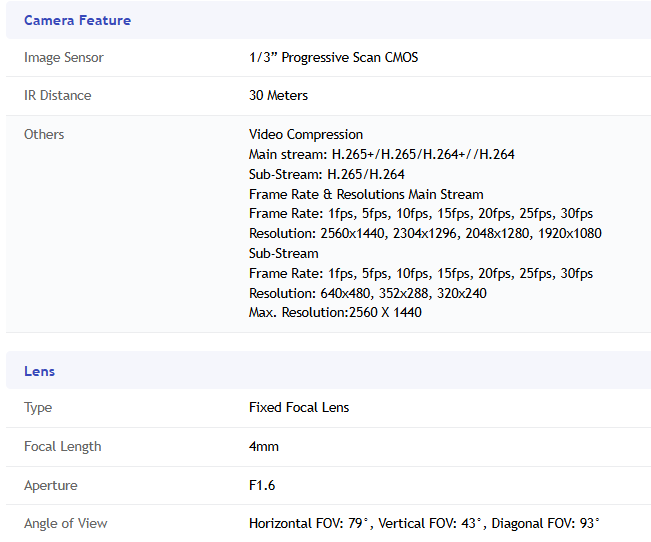Click the 1/3" Progressive Scan CMOS value
This screenshot has width=651, height=542.
click(333, 58)
